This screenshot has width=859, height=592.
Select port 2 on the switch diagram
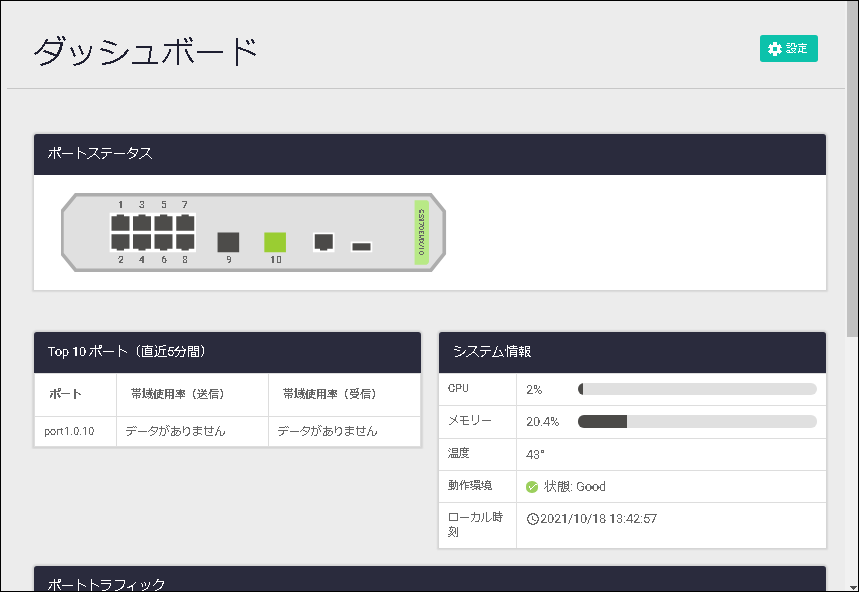[120, 241]
